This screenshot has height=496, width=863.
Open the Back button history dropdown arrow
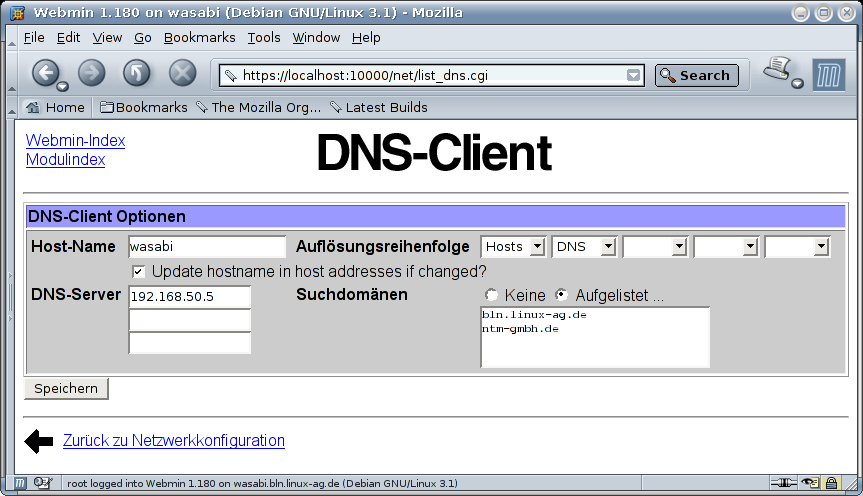pos(63,86)
